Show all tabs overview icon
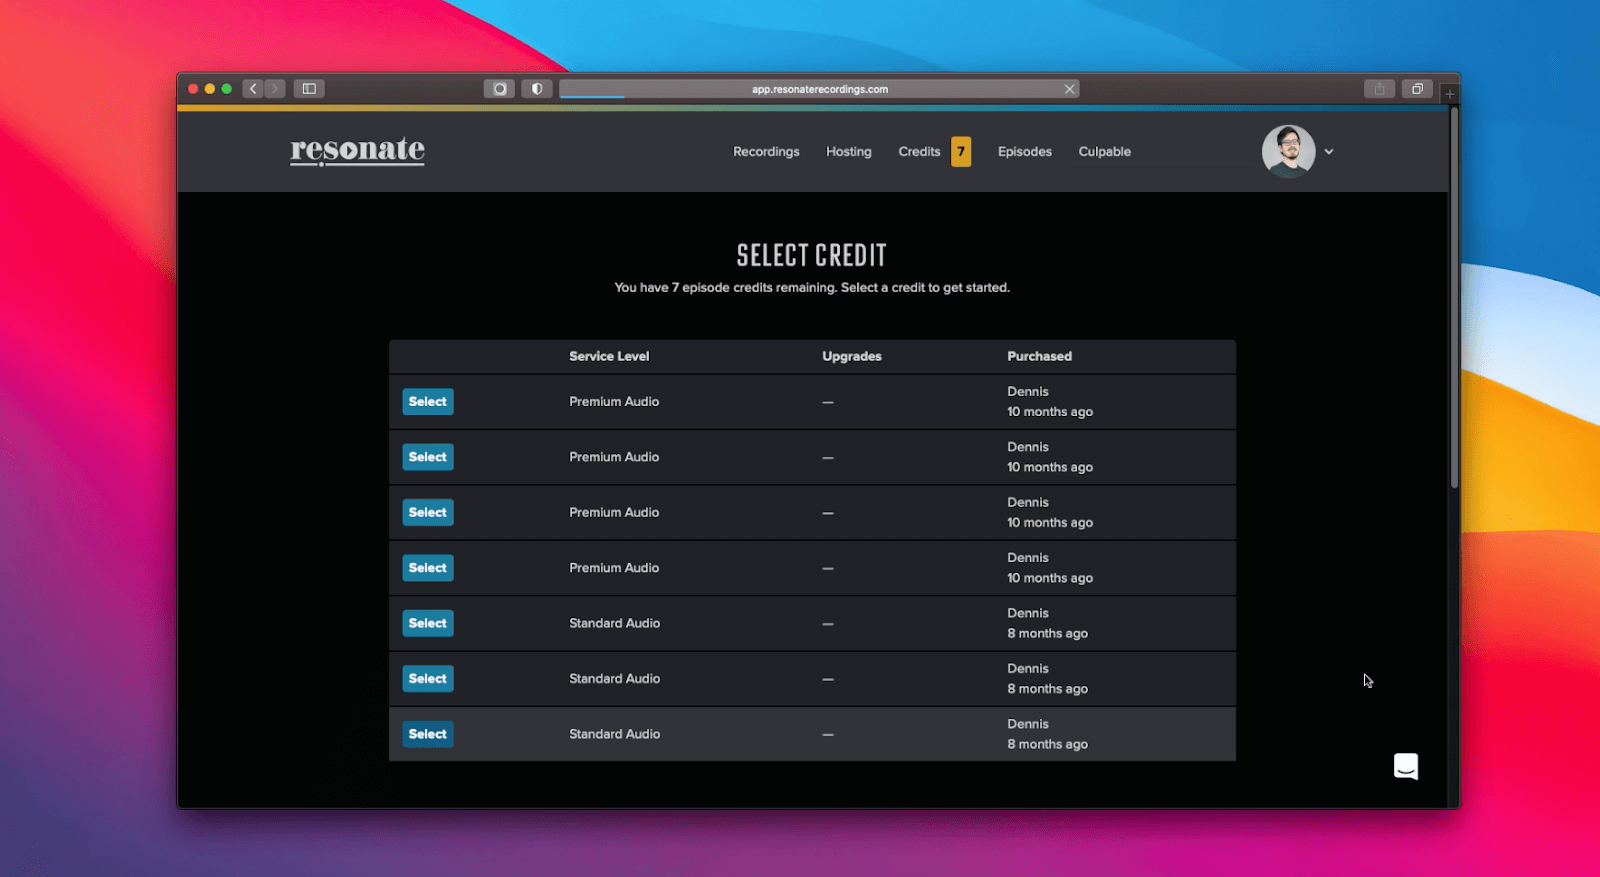1600x877 pixels. pos(1417,89)
